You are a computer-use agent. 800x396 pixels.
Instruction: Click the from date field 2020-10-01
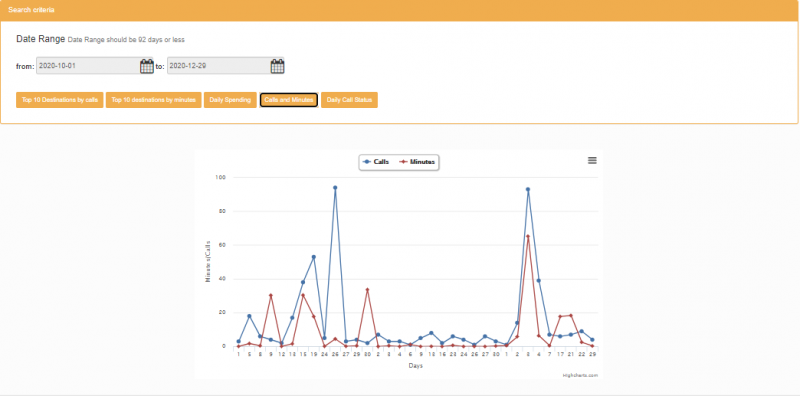tap(88, 66)
